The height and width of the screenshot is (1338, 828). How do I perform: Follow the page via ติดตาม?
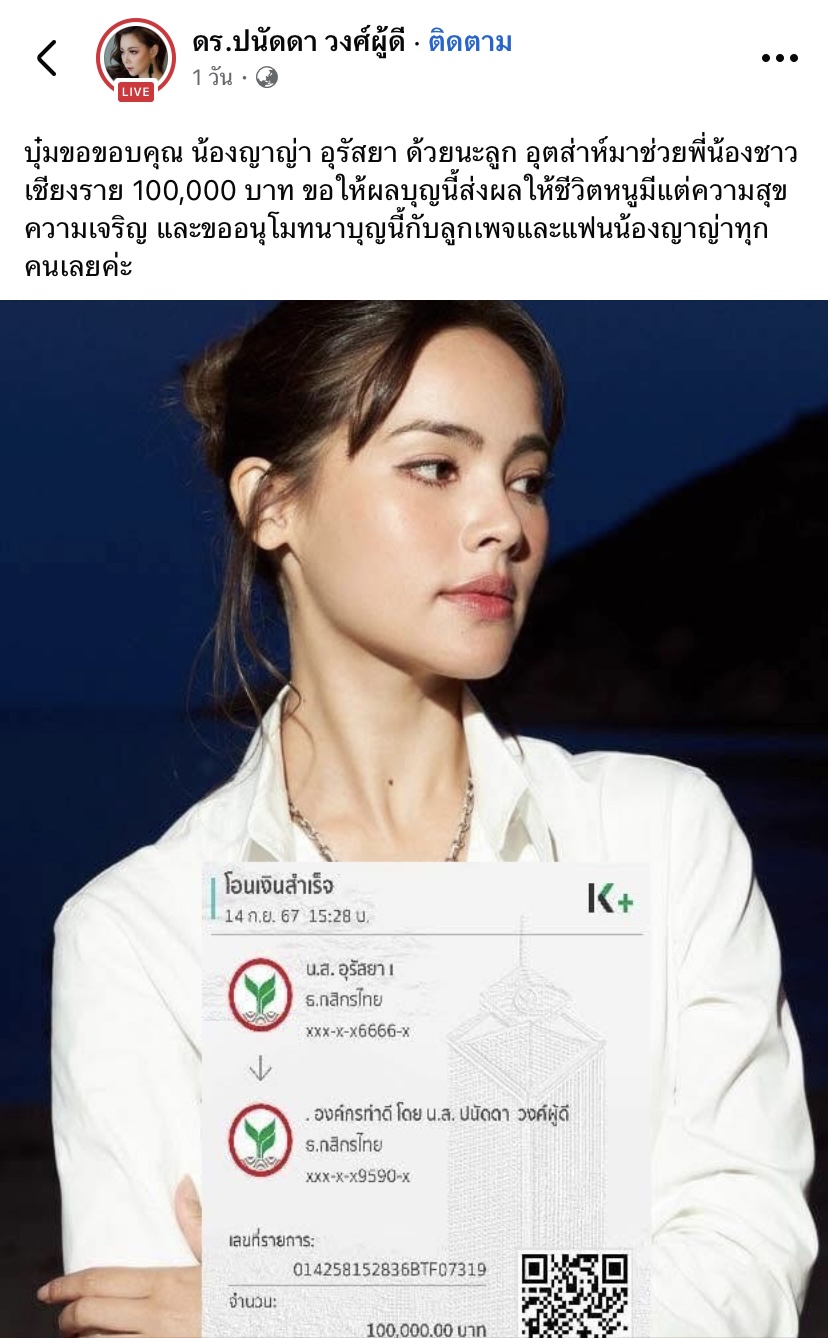(x=470, y=42)
